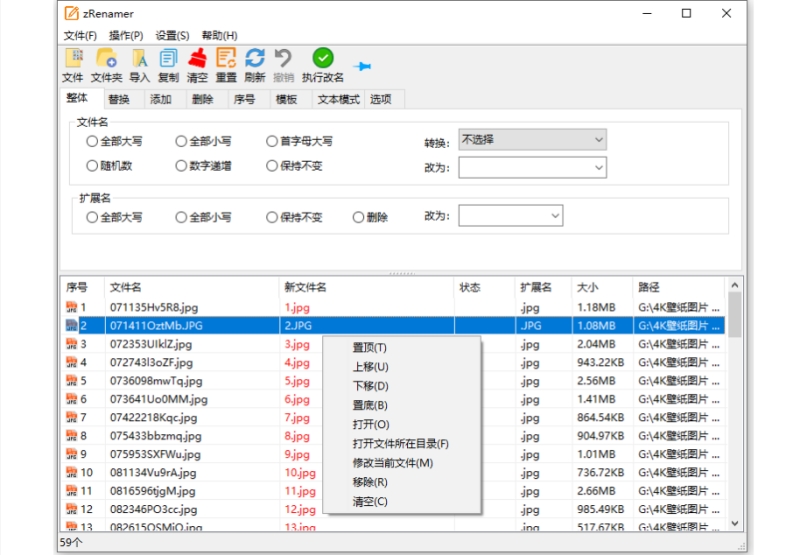Select 保持不变 radio under 文件名
The image size is (800, 555).
[x=272, y=166]
